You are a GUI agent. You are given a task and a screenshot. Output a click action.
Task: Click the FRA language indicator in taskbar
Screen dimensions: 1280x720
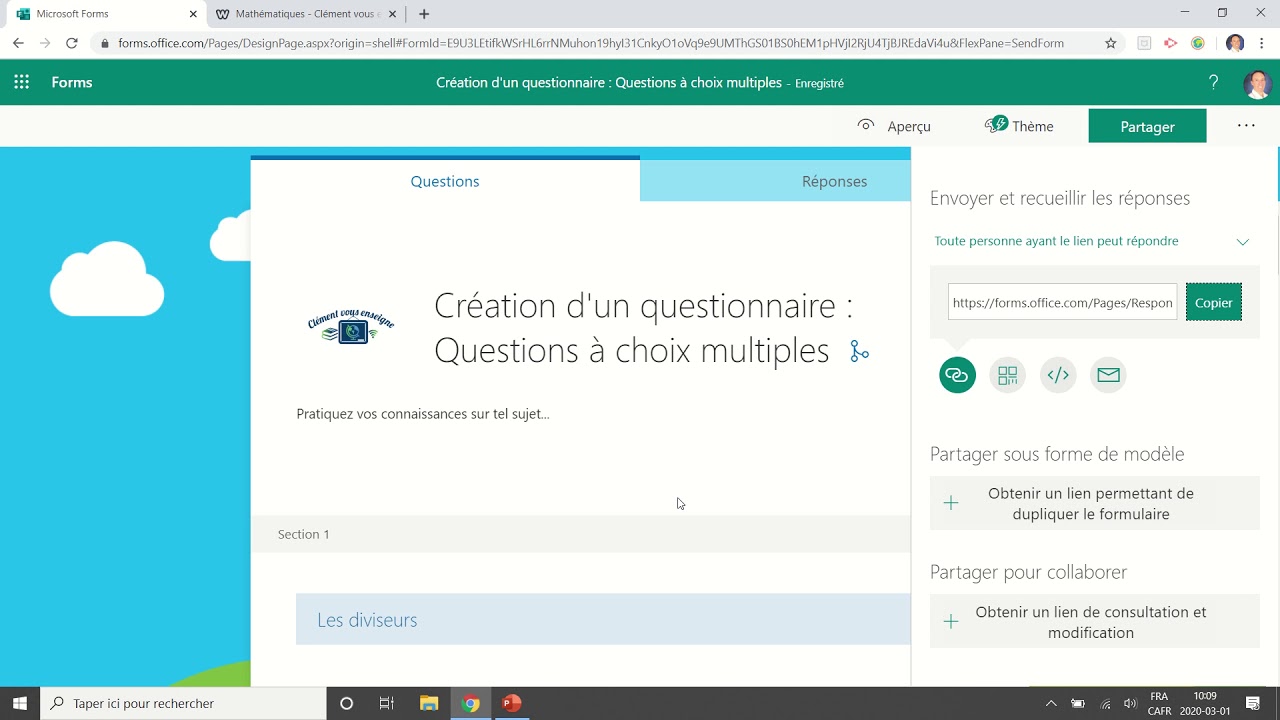pos(1159,703)
